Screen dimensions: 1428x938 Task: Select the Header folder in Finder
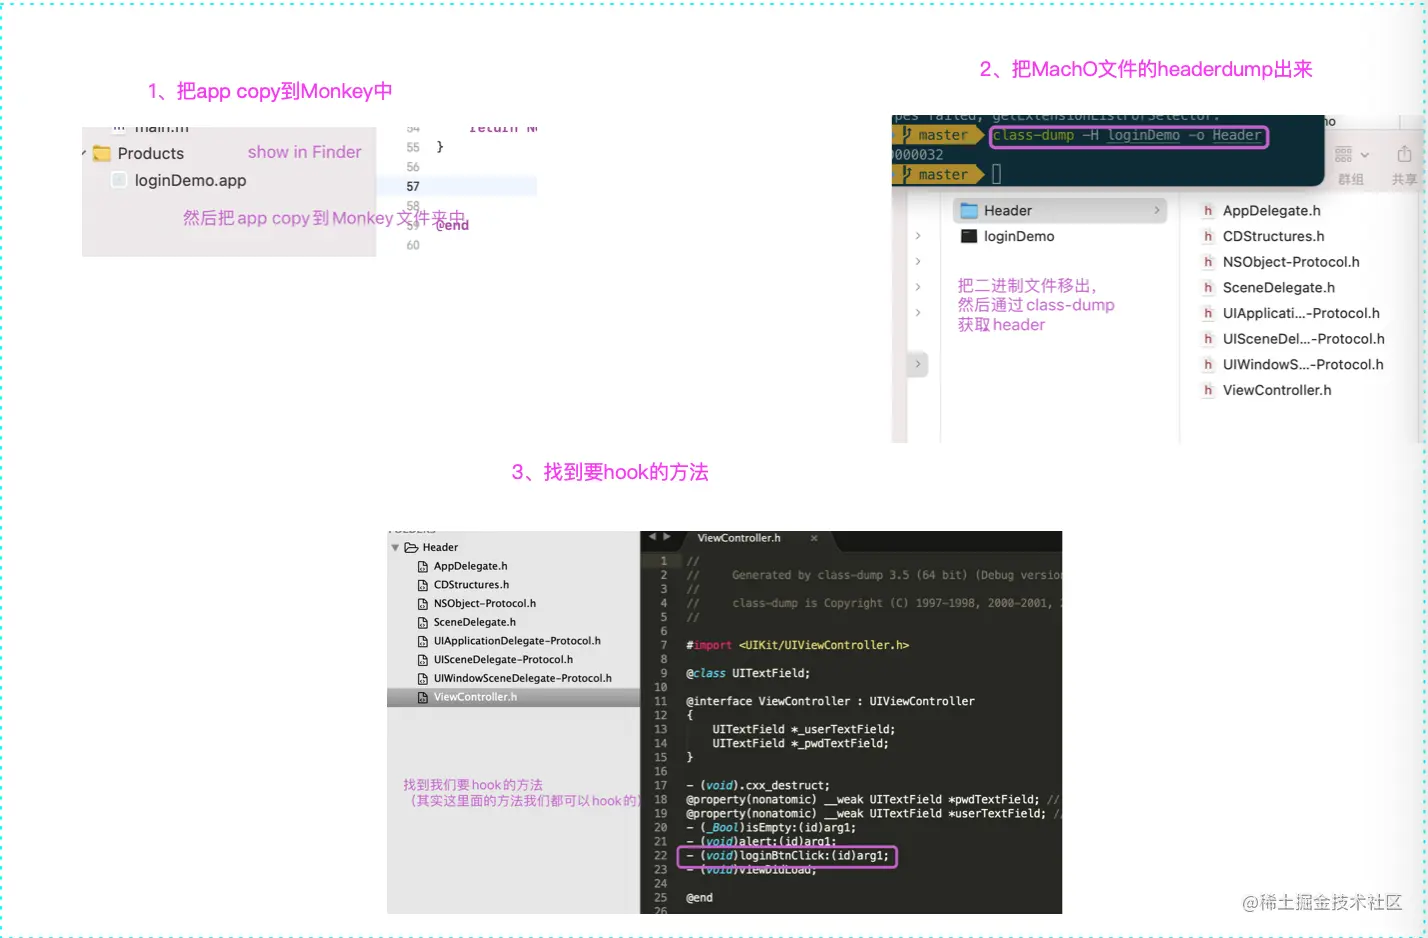pyautogui.click(x=1060, y=210)
